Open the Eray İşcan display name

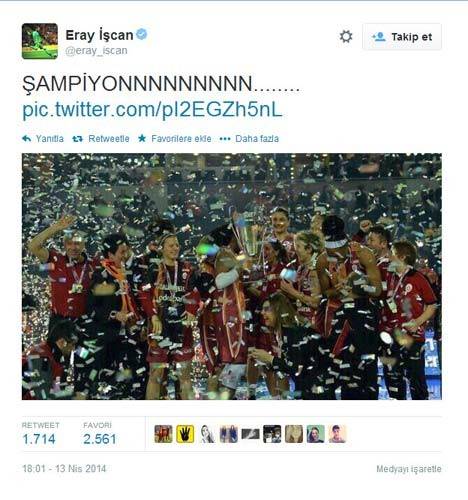(x=99, y=35)
